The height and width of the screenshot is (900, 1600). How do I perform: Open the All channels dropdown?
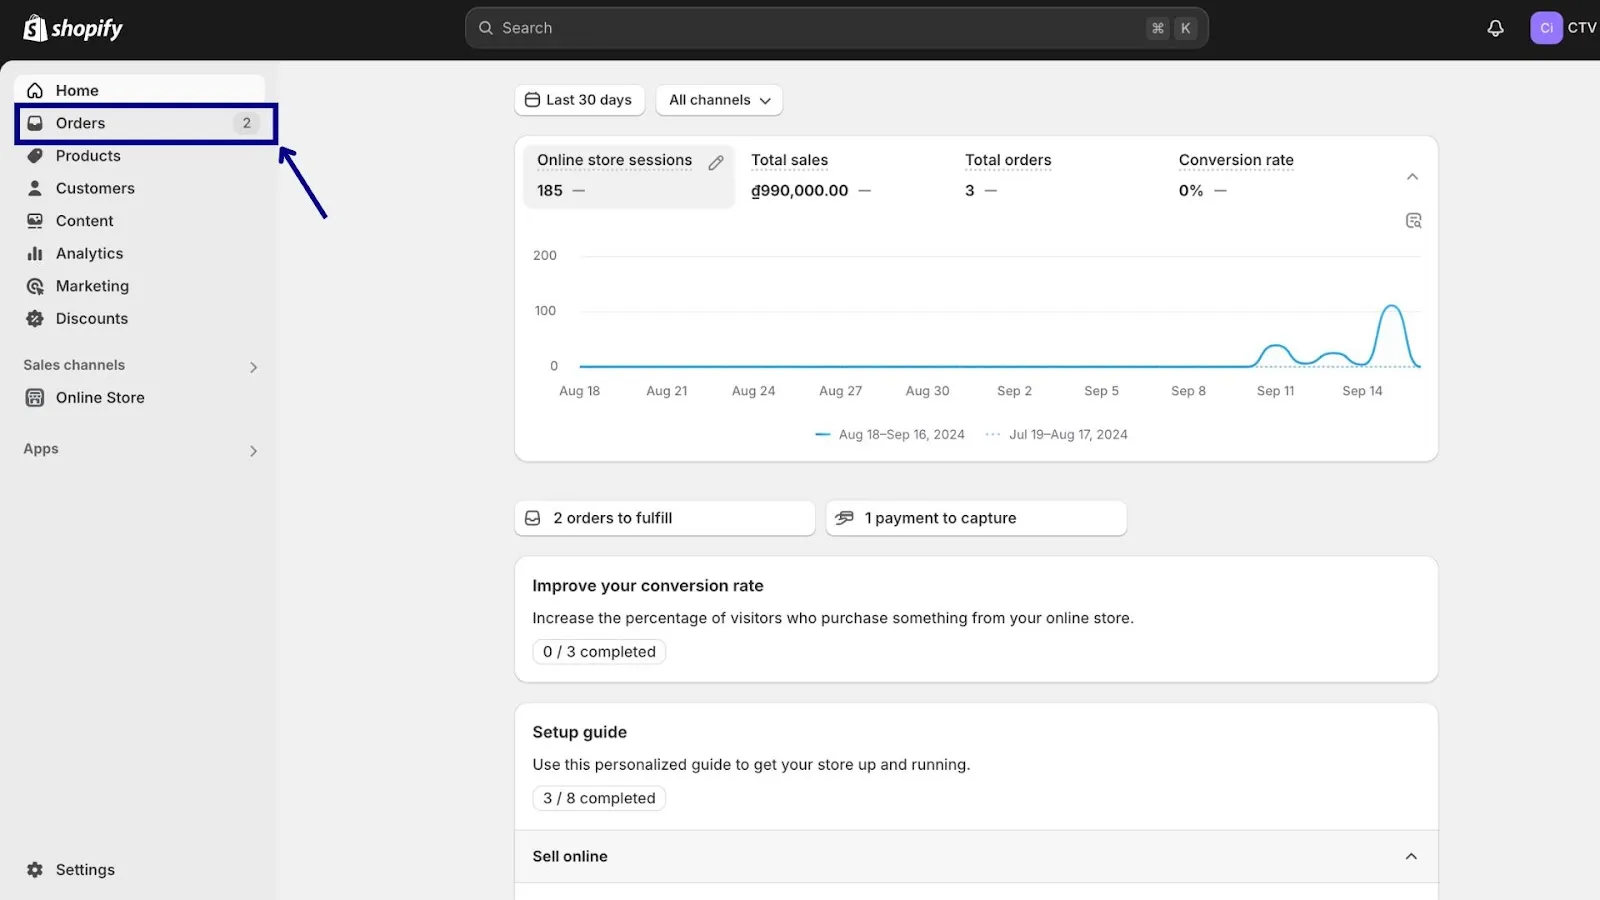click(x=719, y=100)
